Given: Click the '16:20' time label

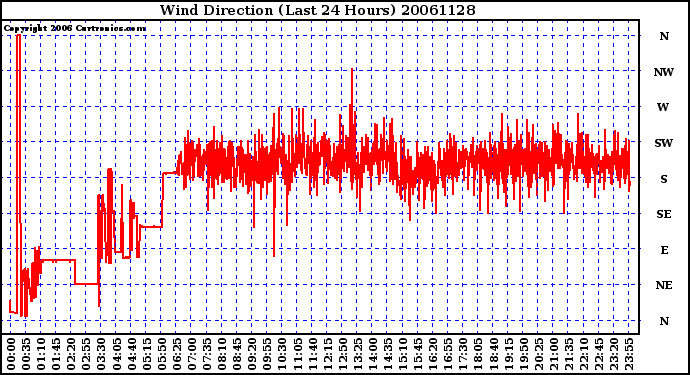Looking at the screenshot, I should 433,355.
